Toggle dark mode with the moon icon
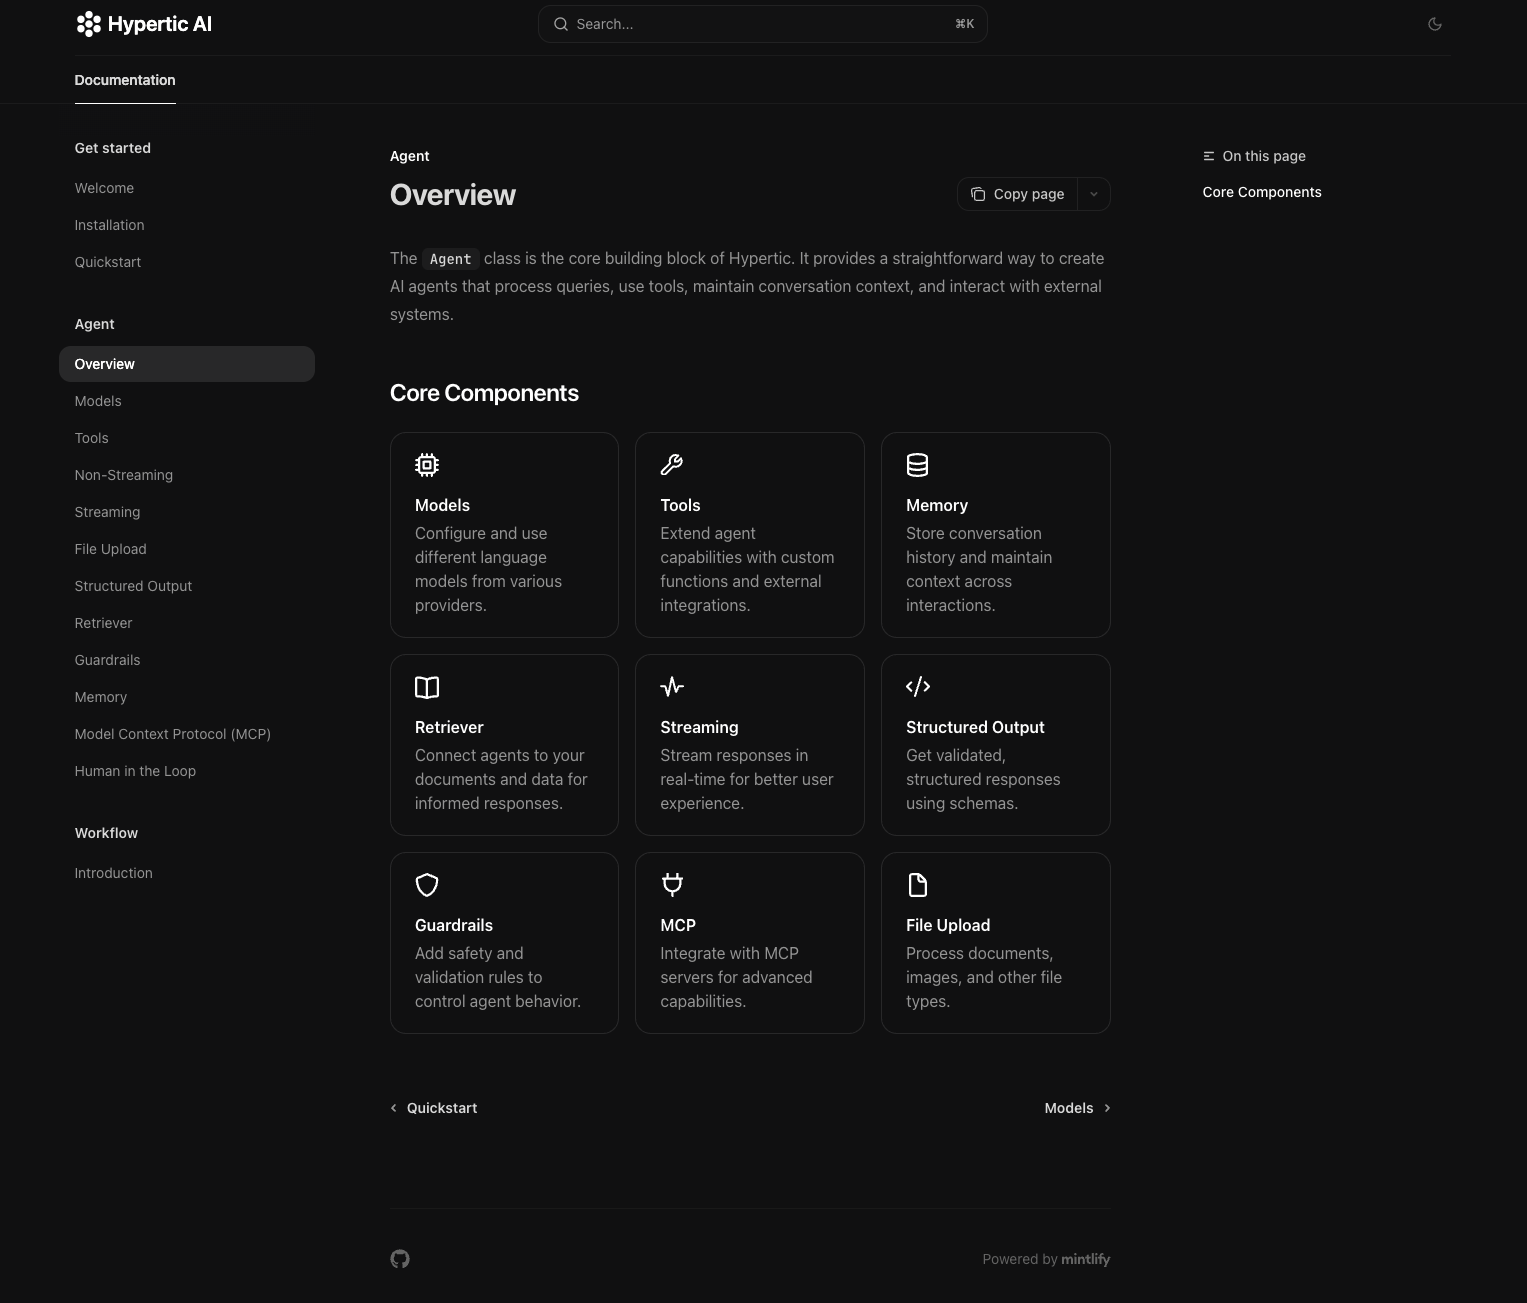This screenshot has height=1303, width=1527. pos(1435,23)
